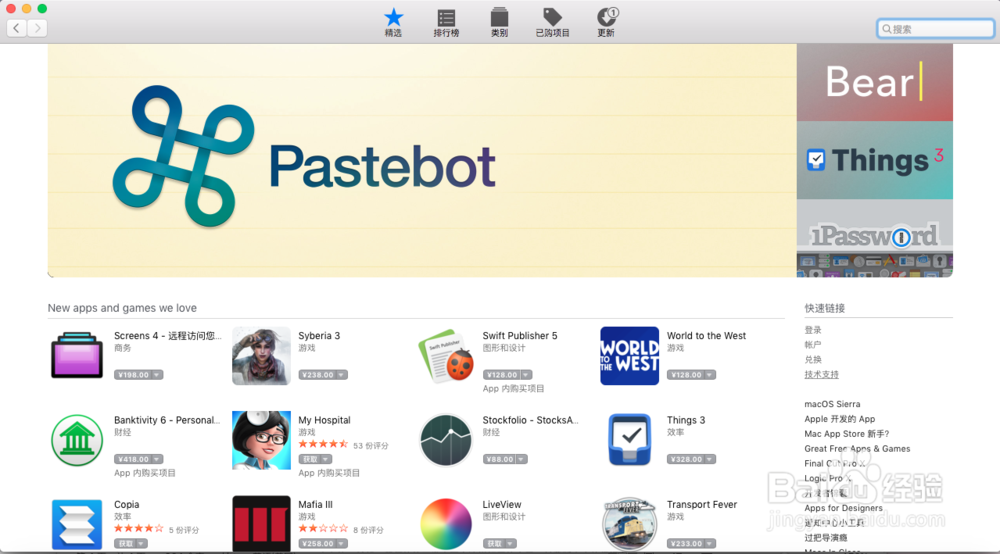Click the Copia title text
The height and width of the screenshot is (554, 1000).
coord(126,504)
